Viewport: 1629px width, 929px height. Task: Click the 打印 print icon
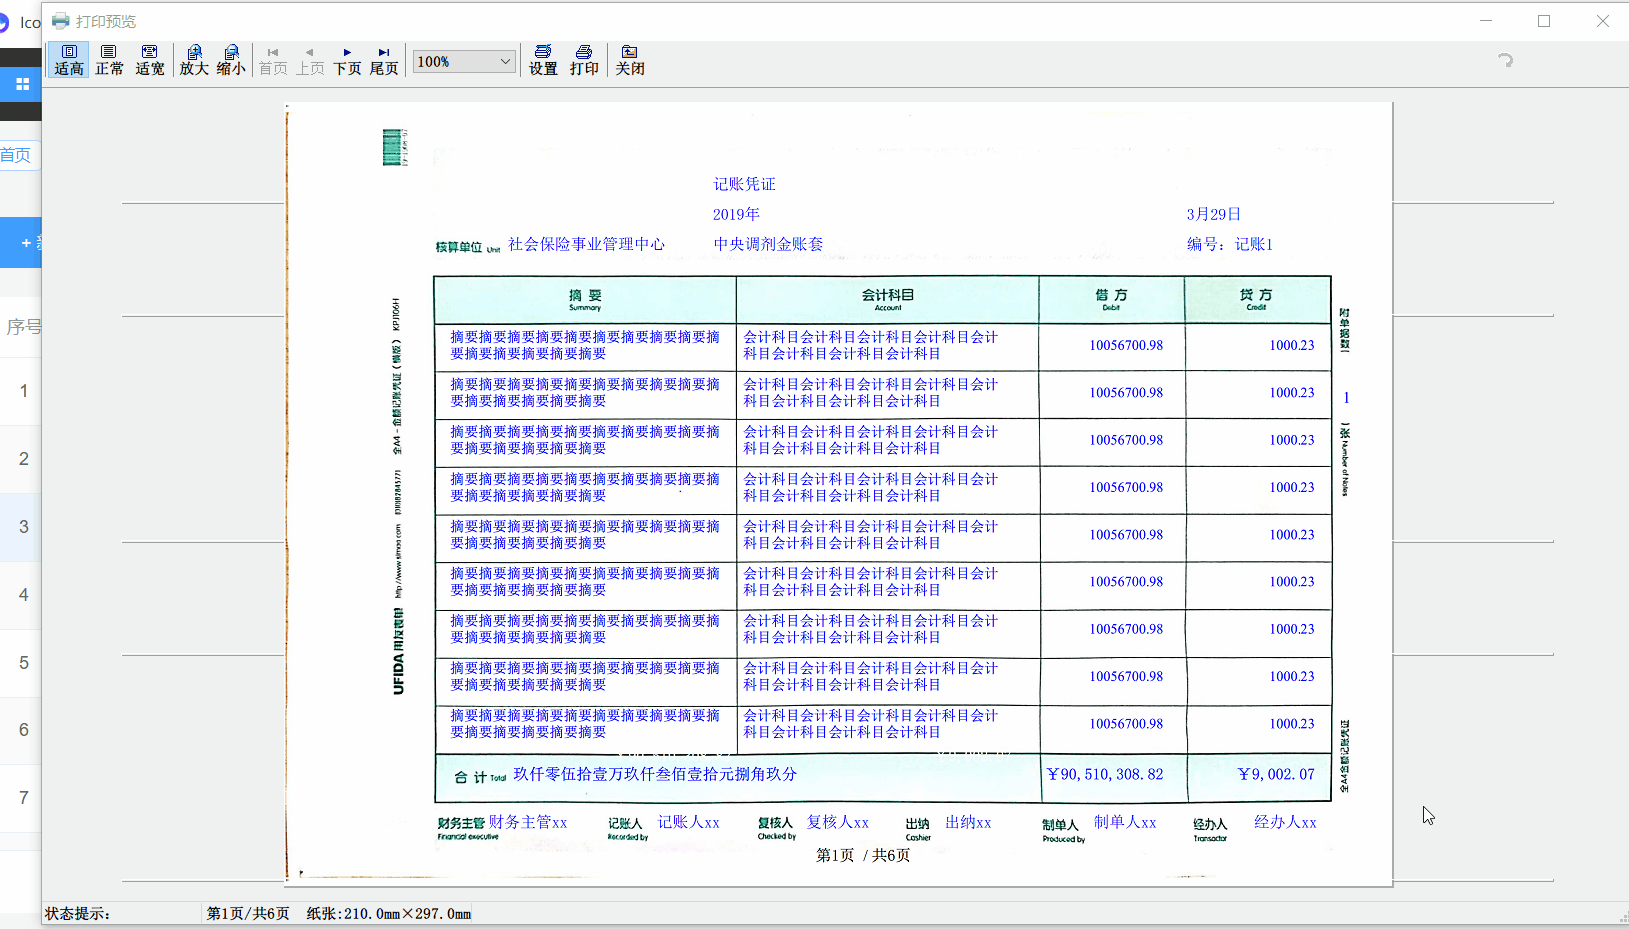tap(585, 60)
